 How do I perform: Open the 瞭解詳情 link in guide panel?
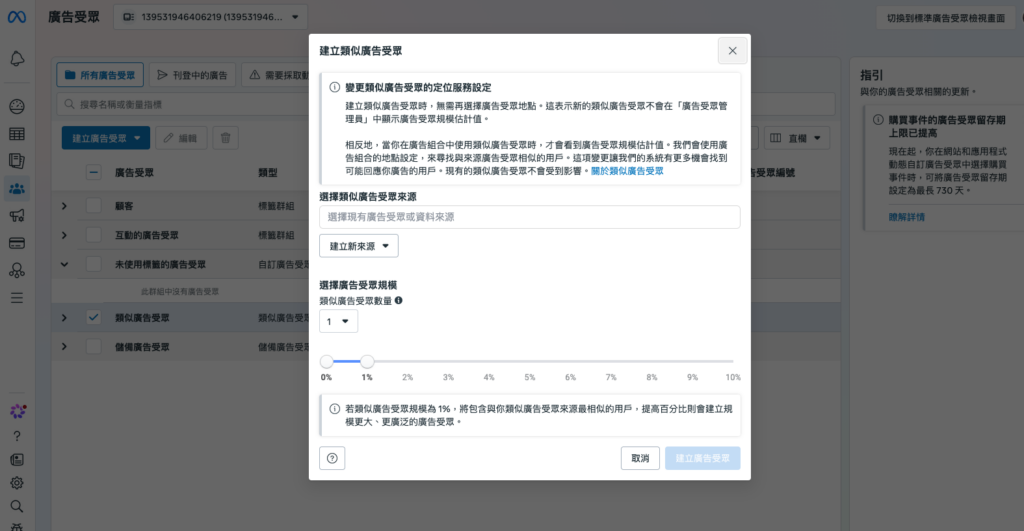[906, 217]
